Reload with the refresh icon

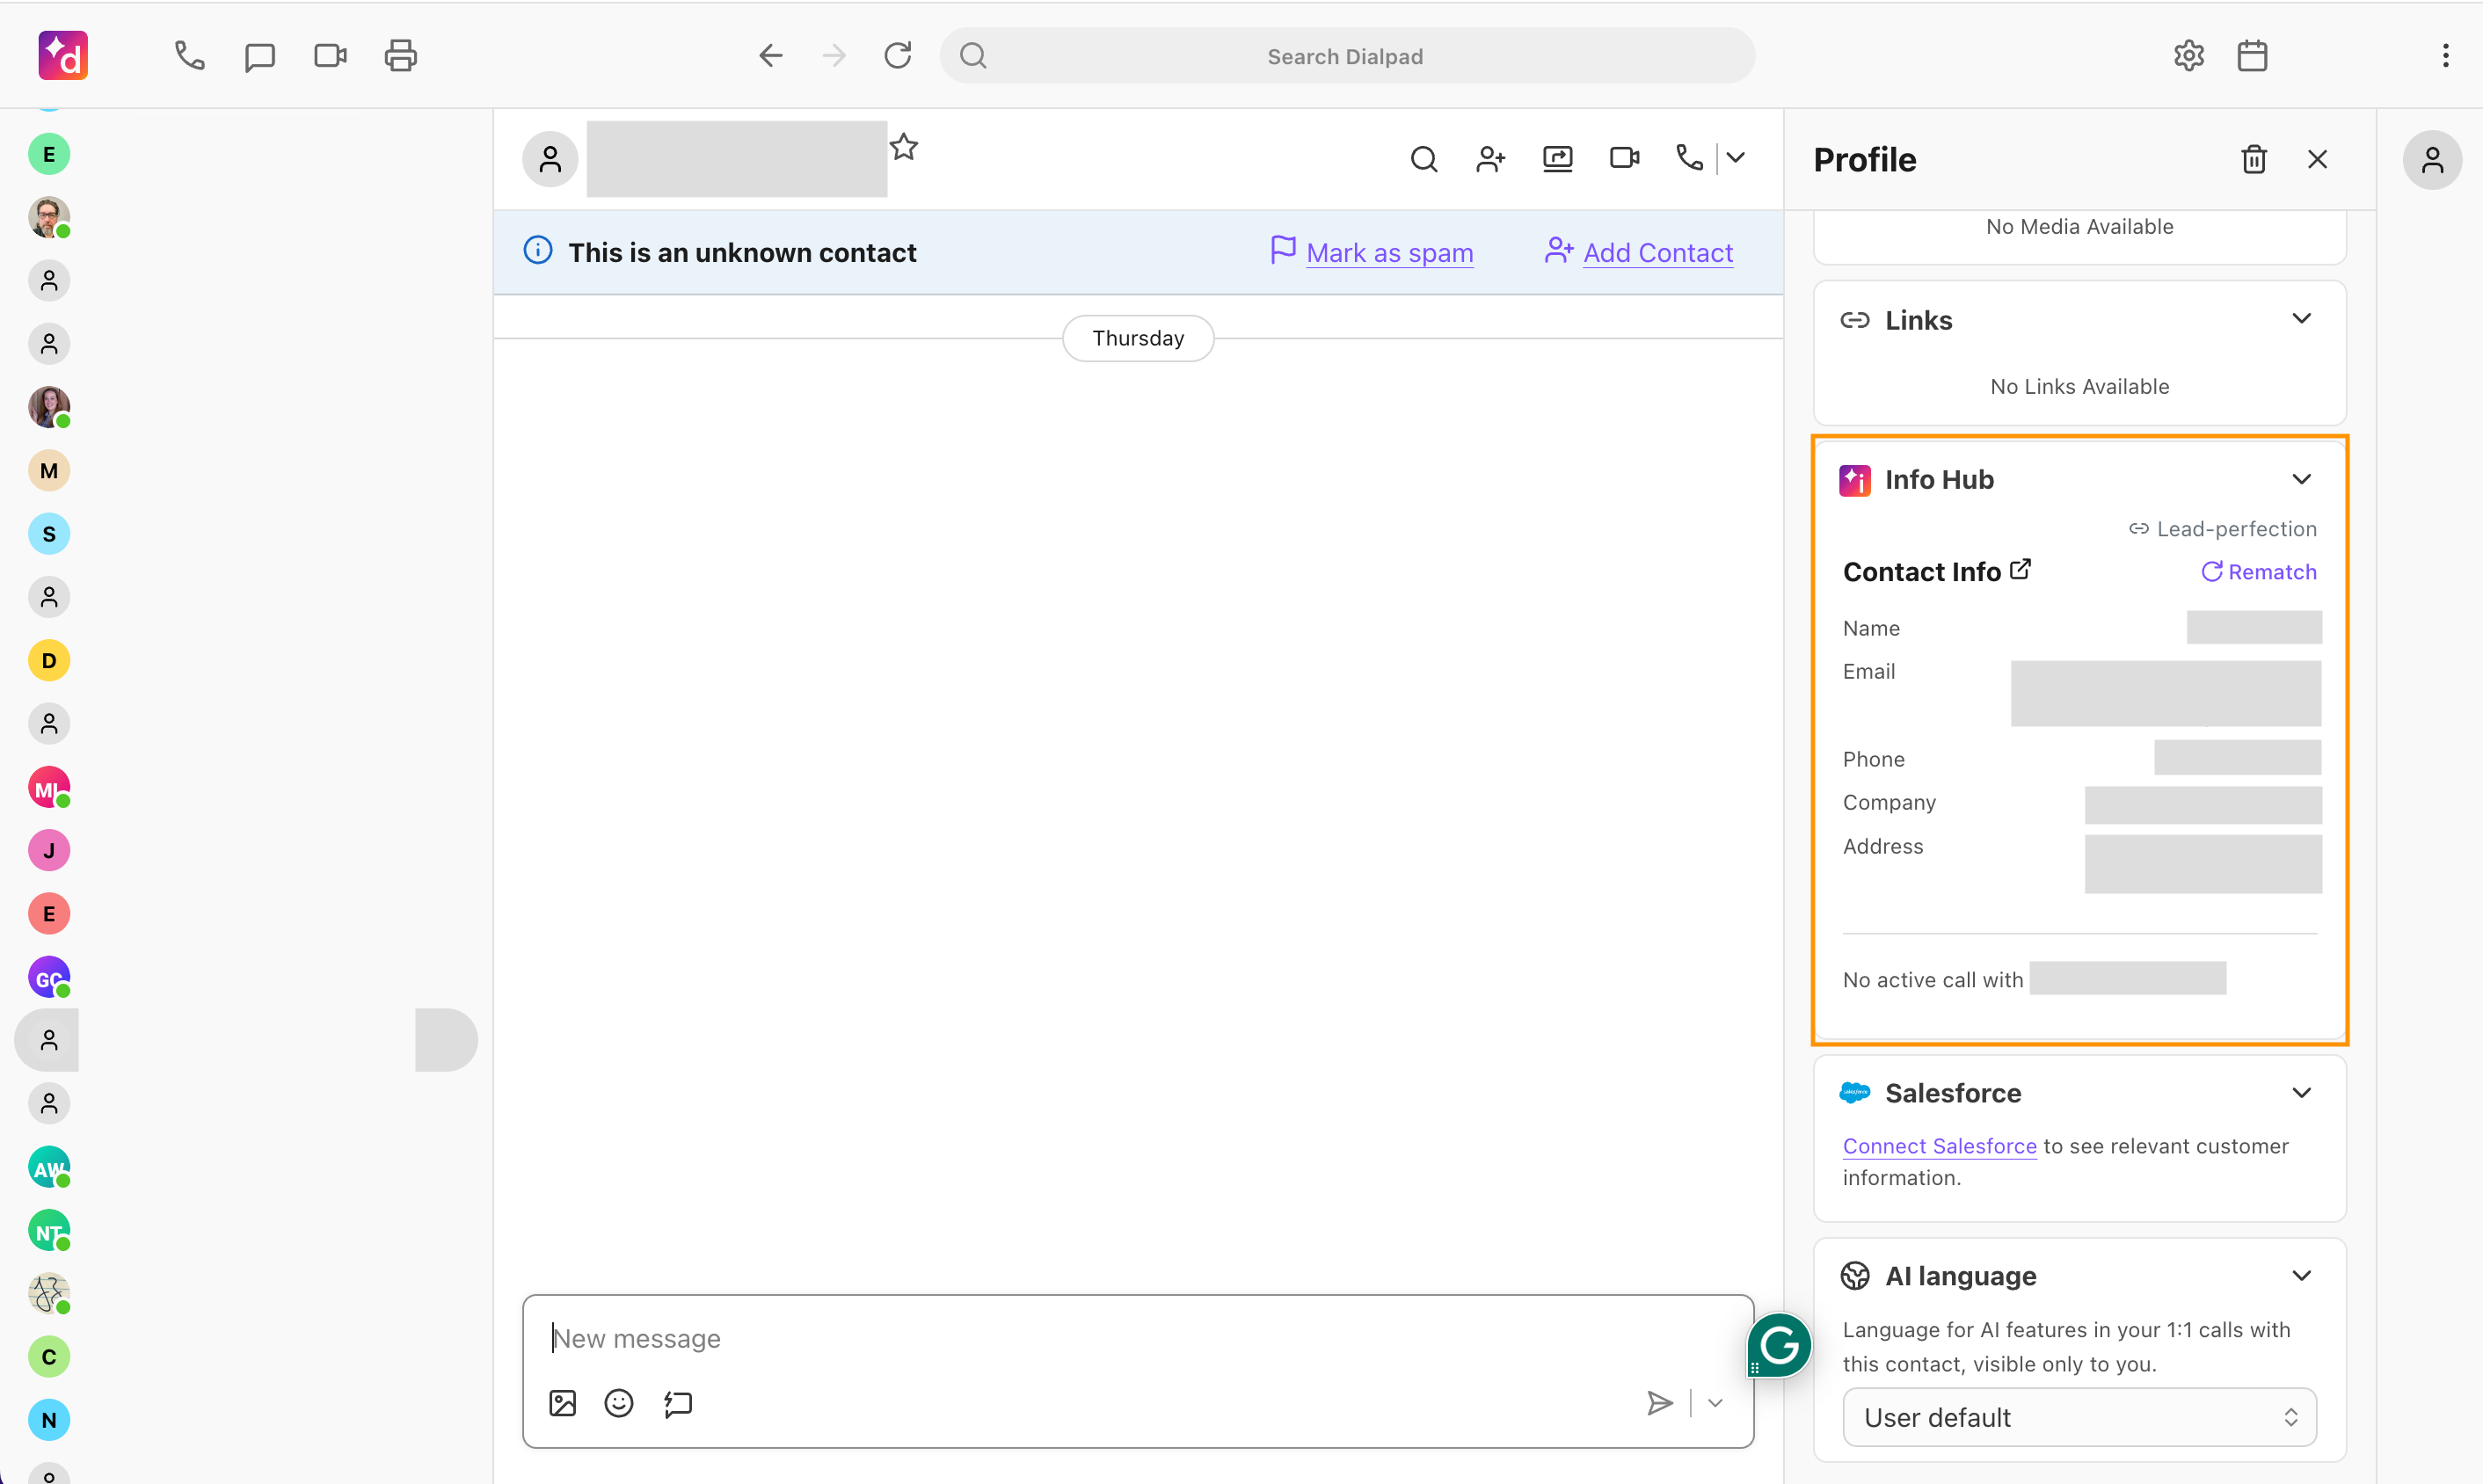click(898, 56)
